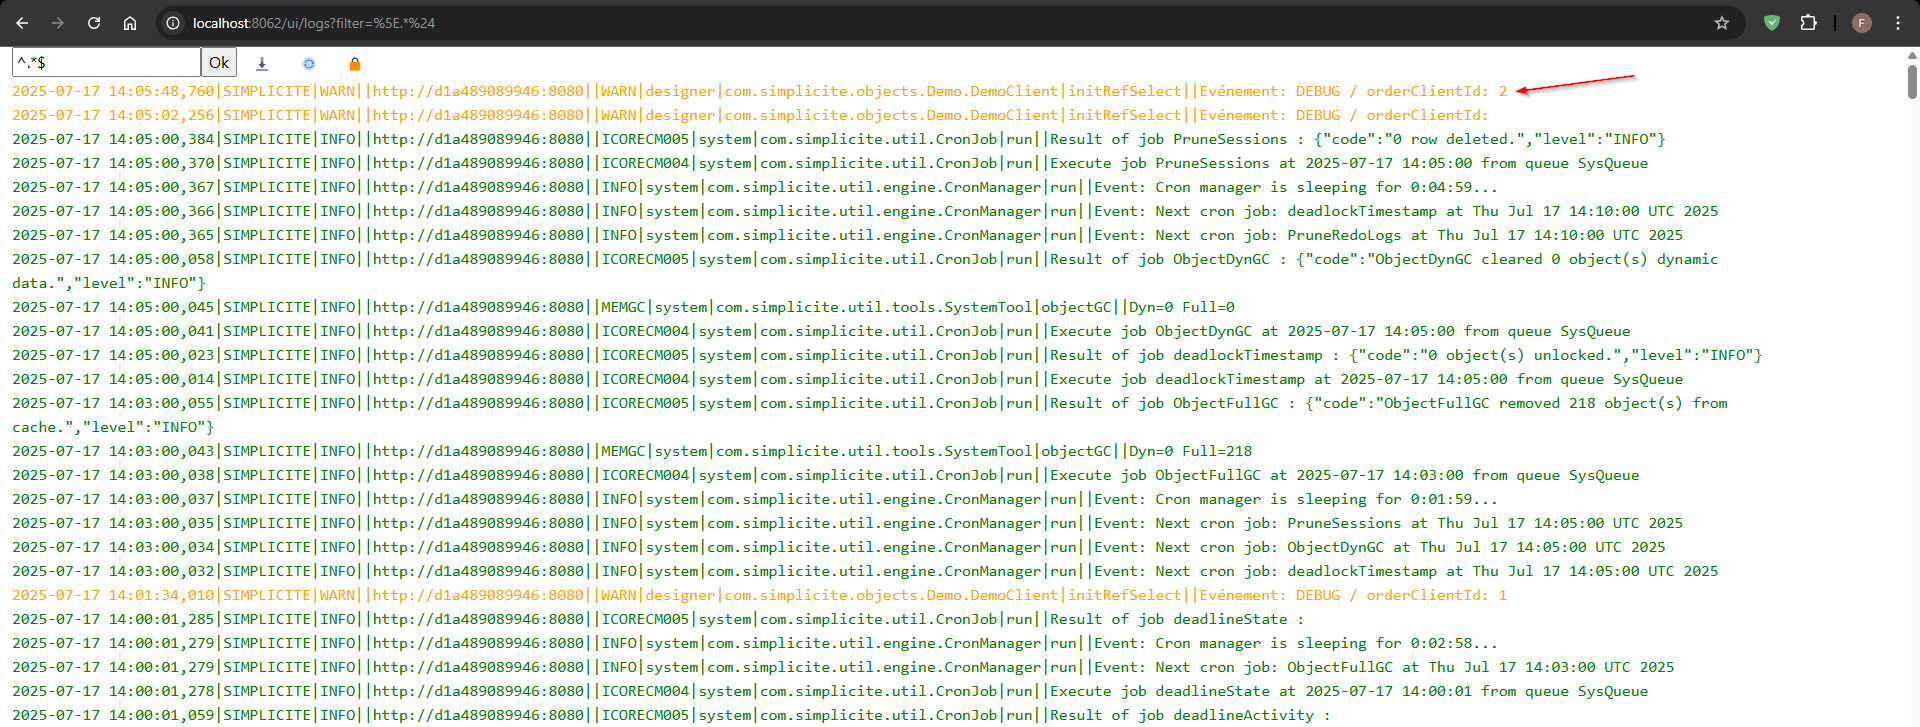This screenshot has height=727, width=1920.
Task: Open the Extensions puzzle menu
Action: [x=1808, y=23]
